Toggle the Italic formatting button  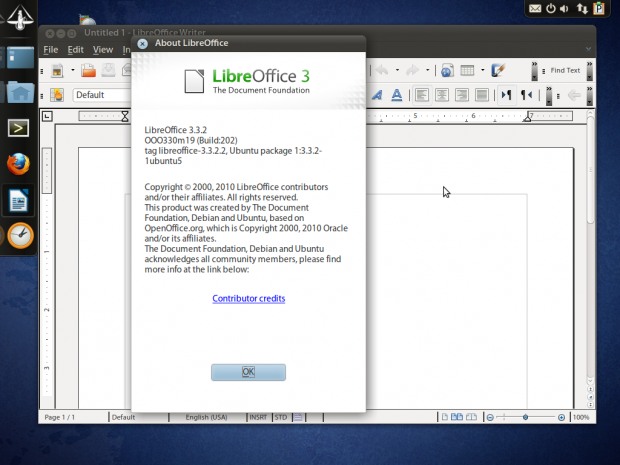(x=377, y=95)
